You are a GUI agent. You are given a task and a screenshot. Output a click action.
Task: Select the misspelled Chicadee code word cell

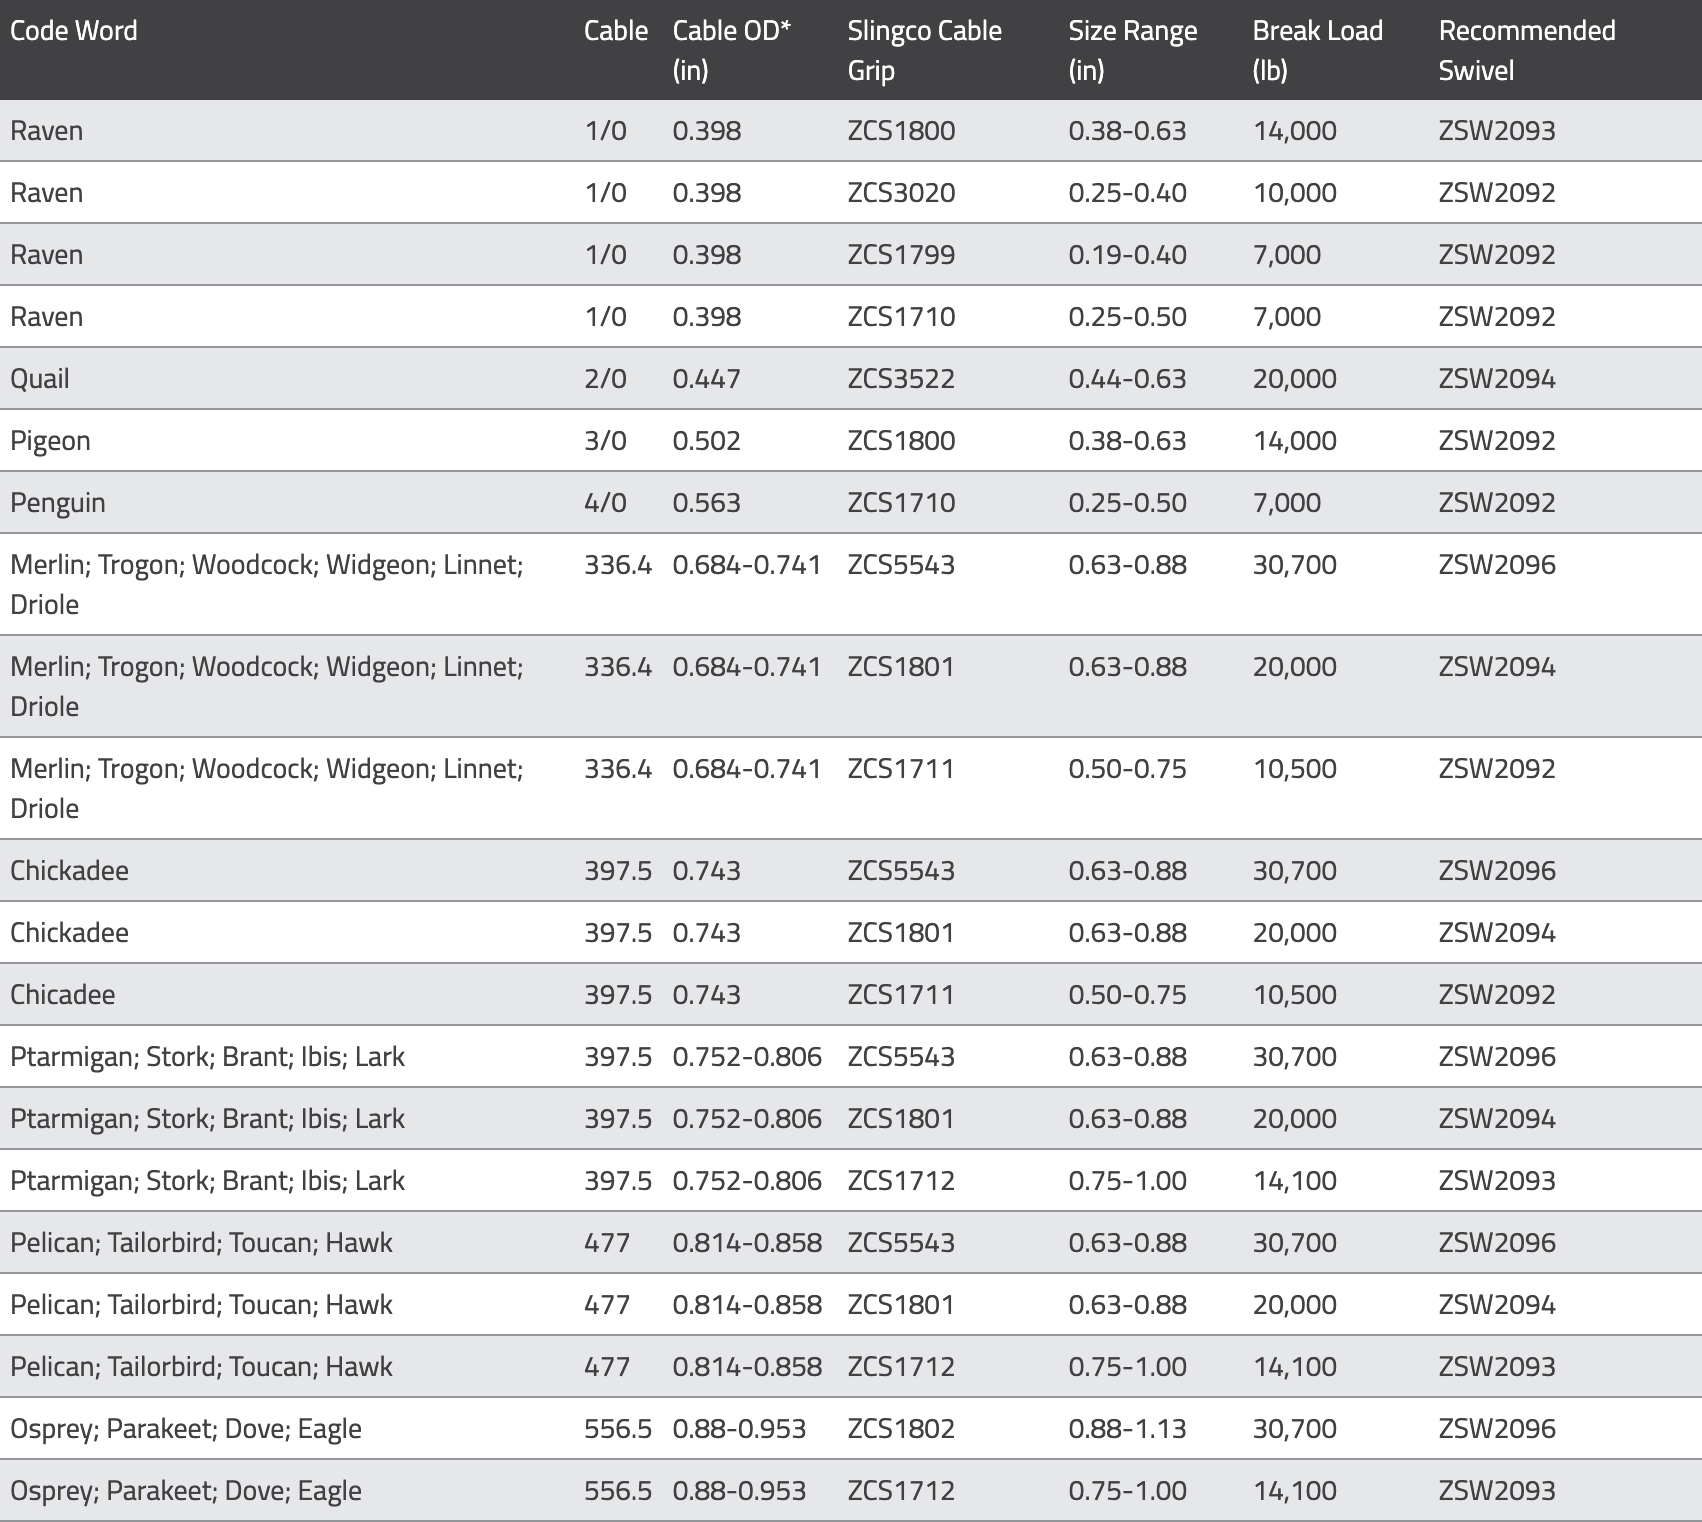tap(62, 995)
